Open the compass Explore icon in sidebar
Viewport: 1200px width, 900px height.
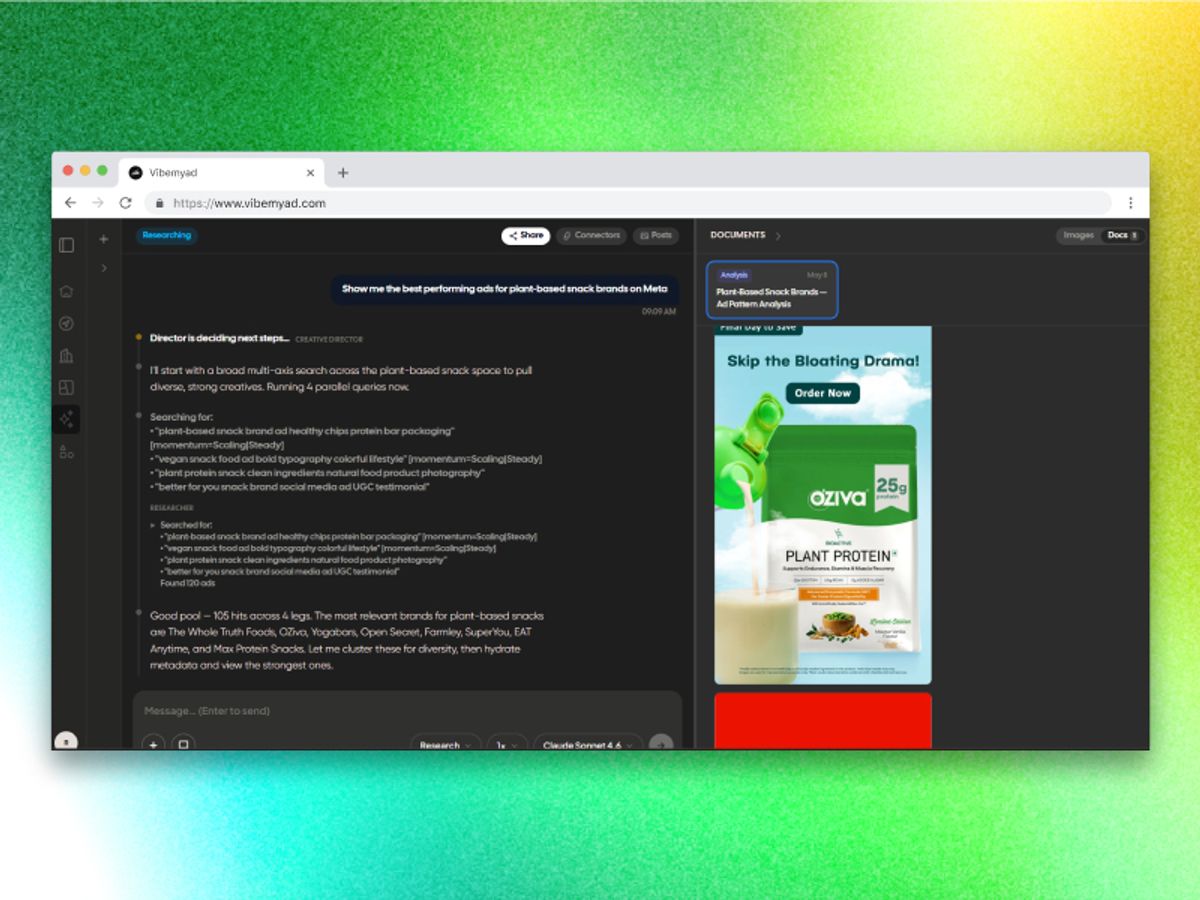[66, 324]
